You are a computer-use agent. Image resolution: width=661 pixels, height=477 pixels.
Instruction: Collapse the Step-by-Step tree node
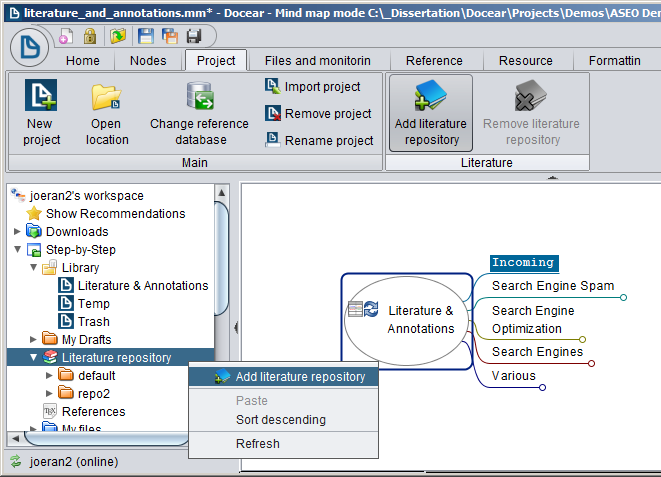coord(18,249)
